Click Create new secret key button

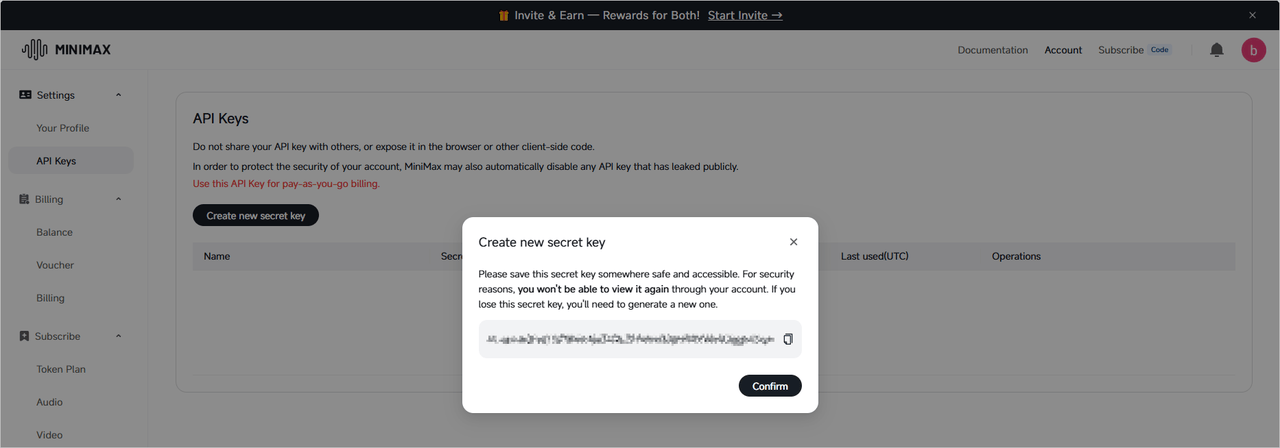pos(256,215)
